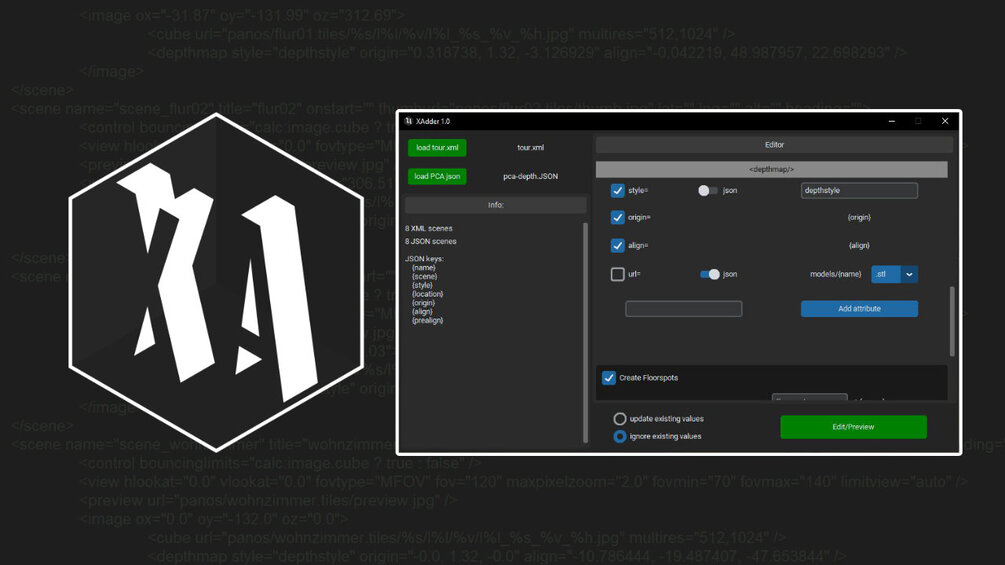The height and width of the screenshot is (565, 1005).
Task: Select update existing values radio button
Action: [619, 419]
